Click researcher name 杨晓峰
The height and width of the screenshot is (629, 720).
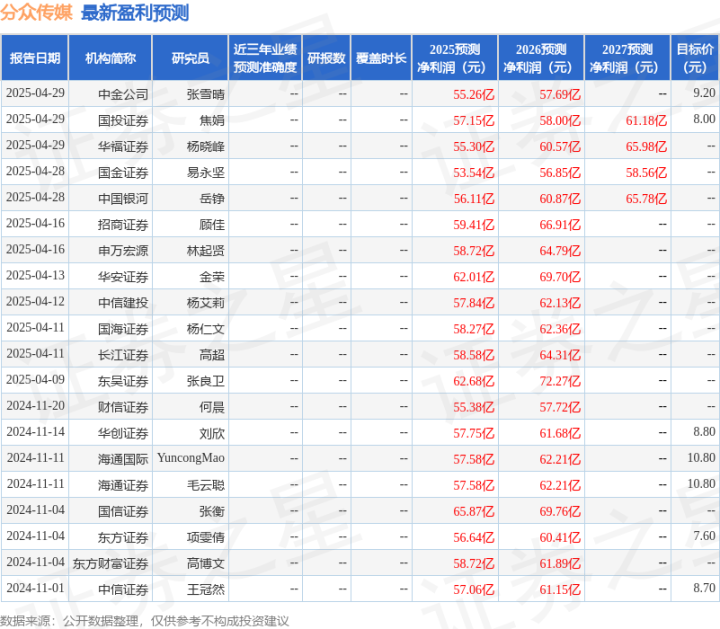(206, 146)
